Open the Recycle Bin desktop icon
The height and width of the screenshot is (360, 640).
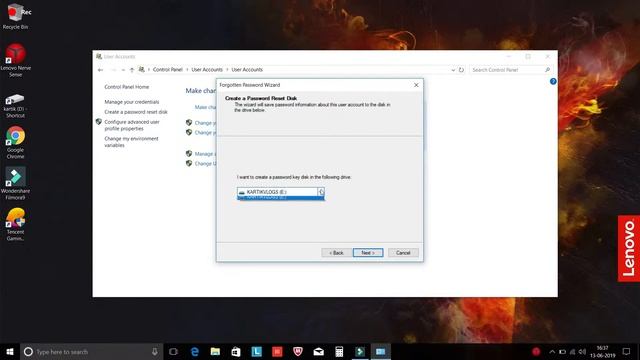(16, 16)
